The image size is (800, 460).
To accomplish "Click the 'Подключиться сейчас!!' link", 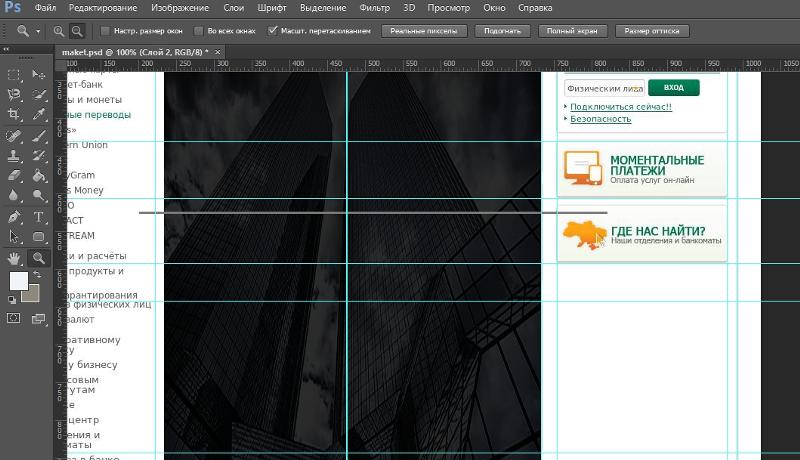I will tap(621, 107).
